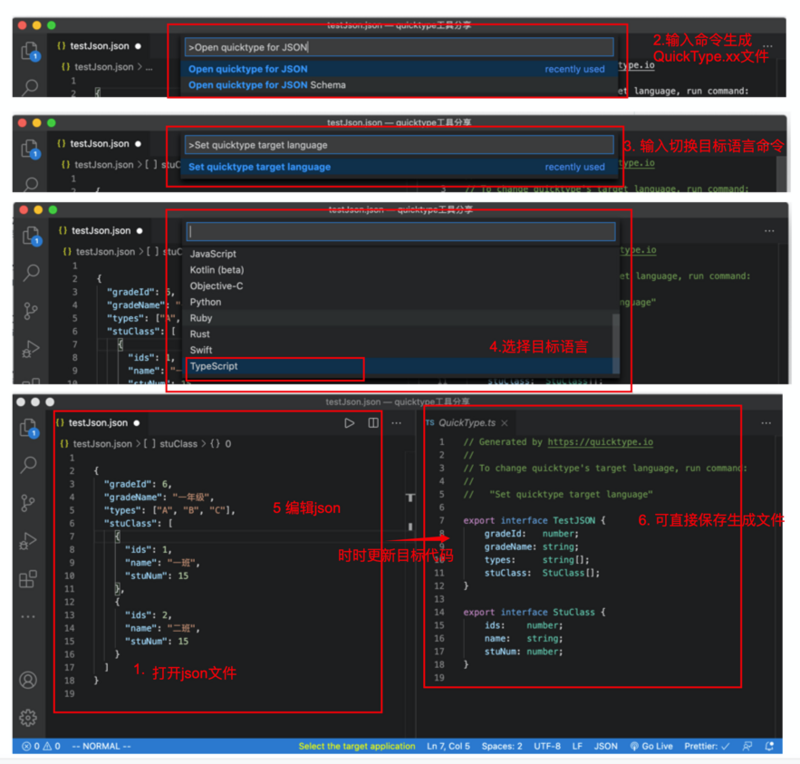This screenshot has height=764, width=800.
Task: Open Source Control in the language list window
Action: click(x=31, y=311)
